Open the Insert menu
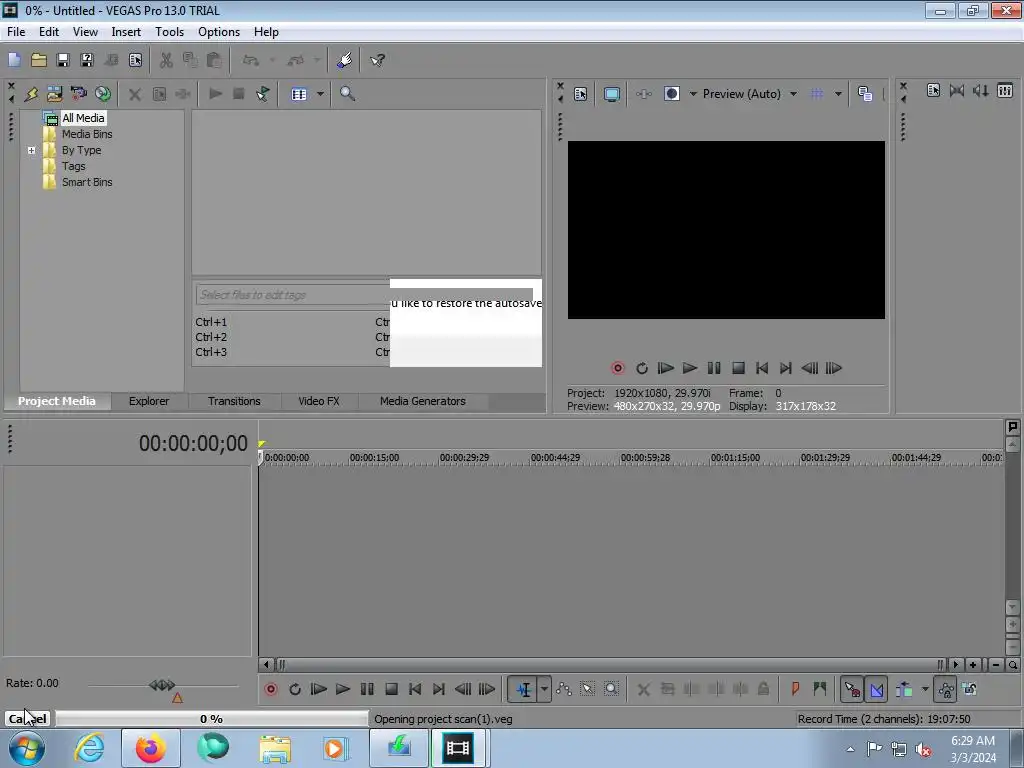The image size is (1024, 768). pyautogui.click(x=126, y=32)
